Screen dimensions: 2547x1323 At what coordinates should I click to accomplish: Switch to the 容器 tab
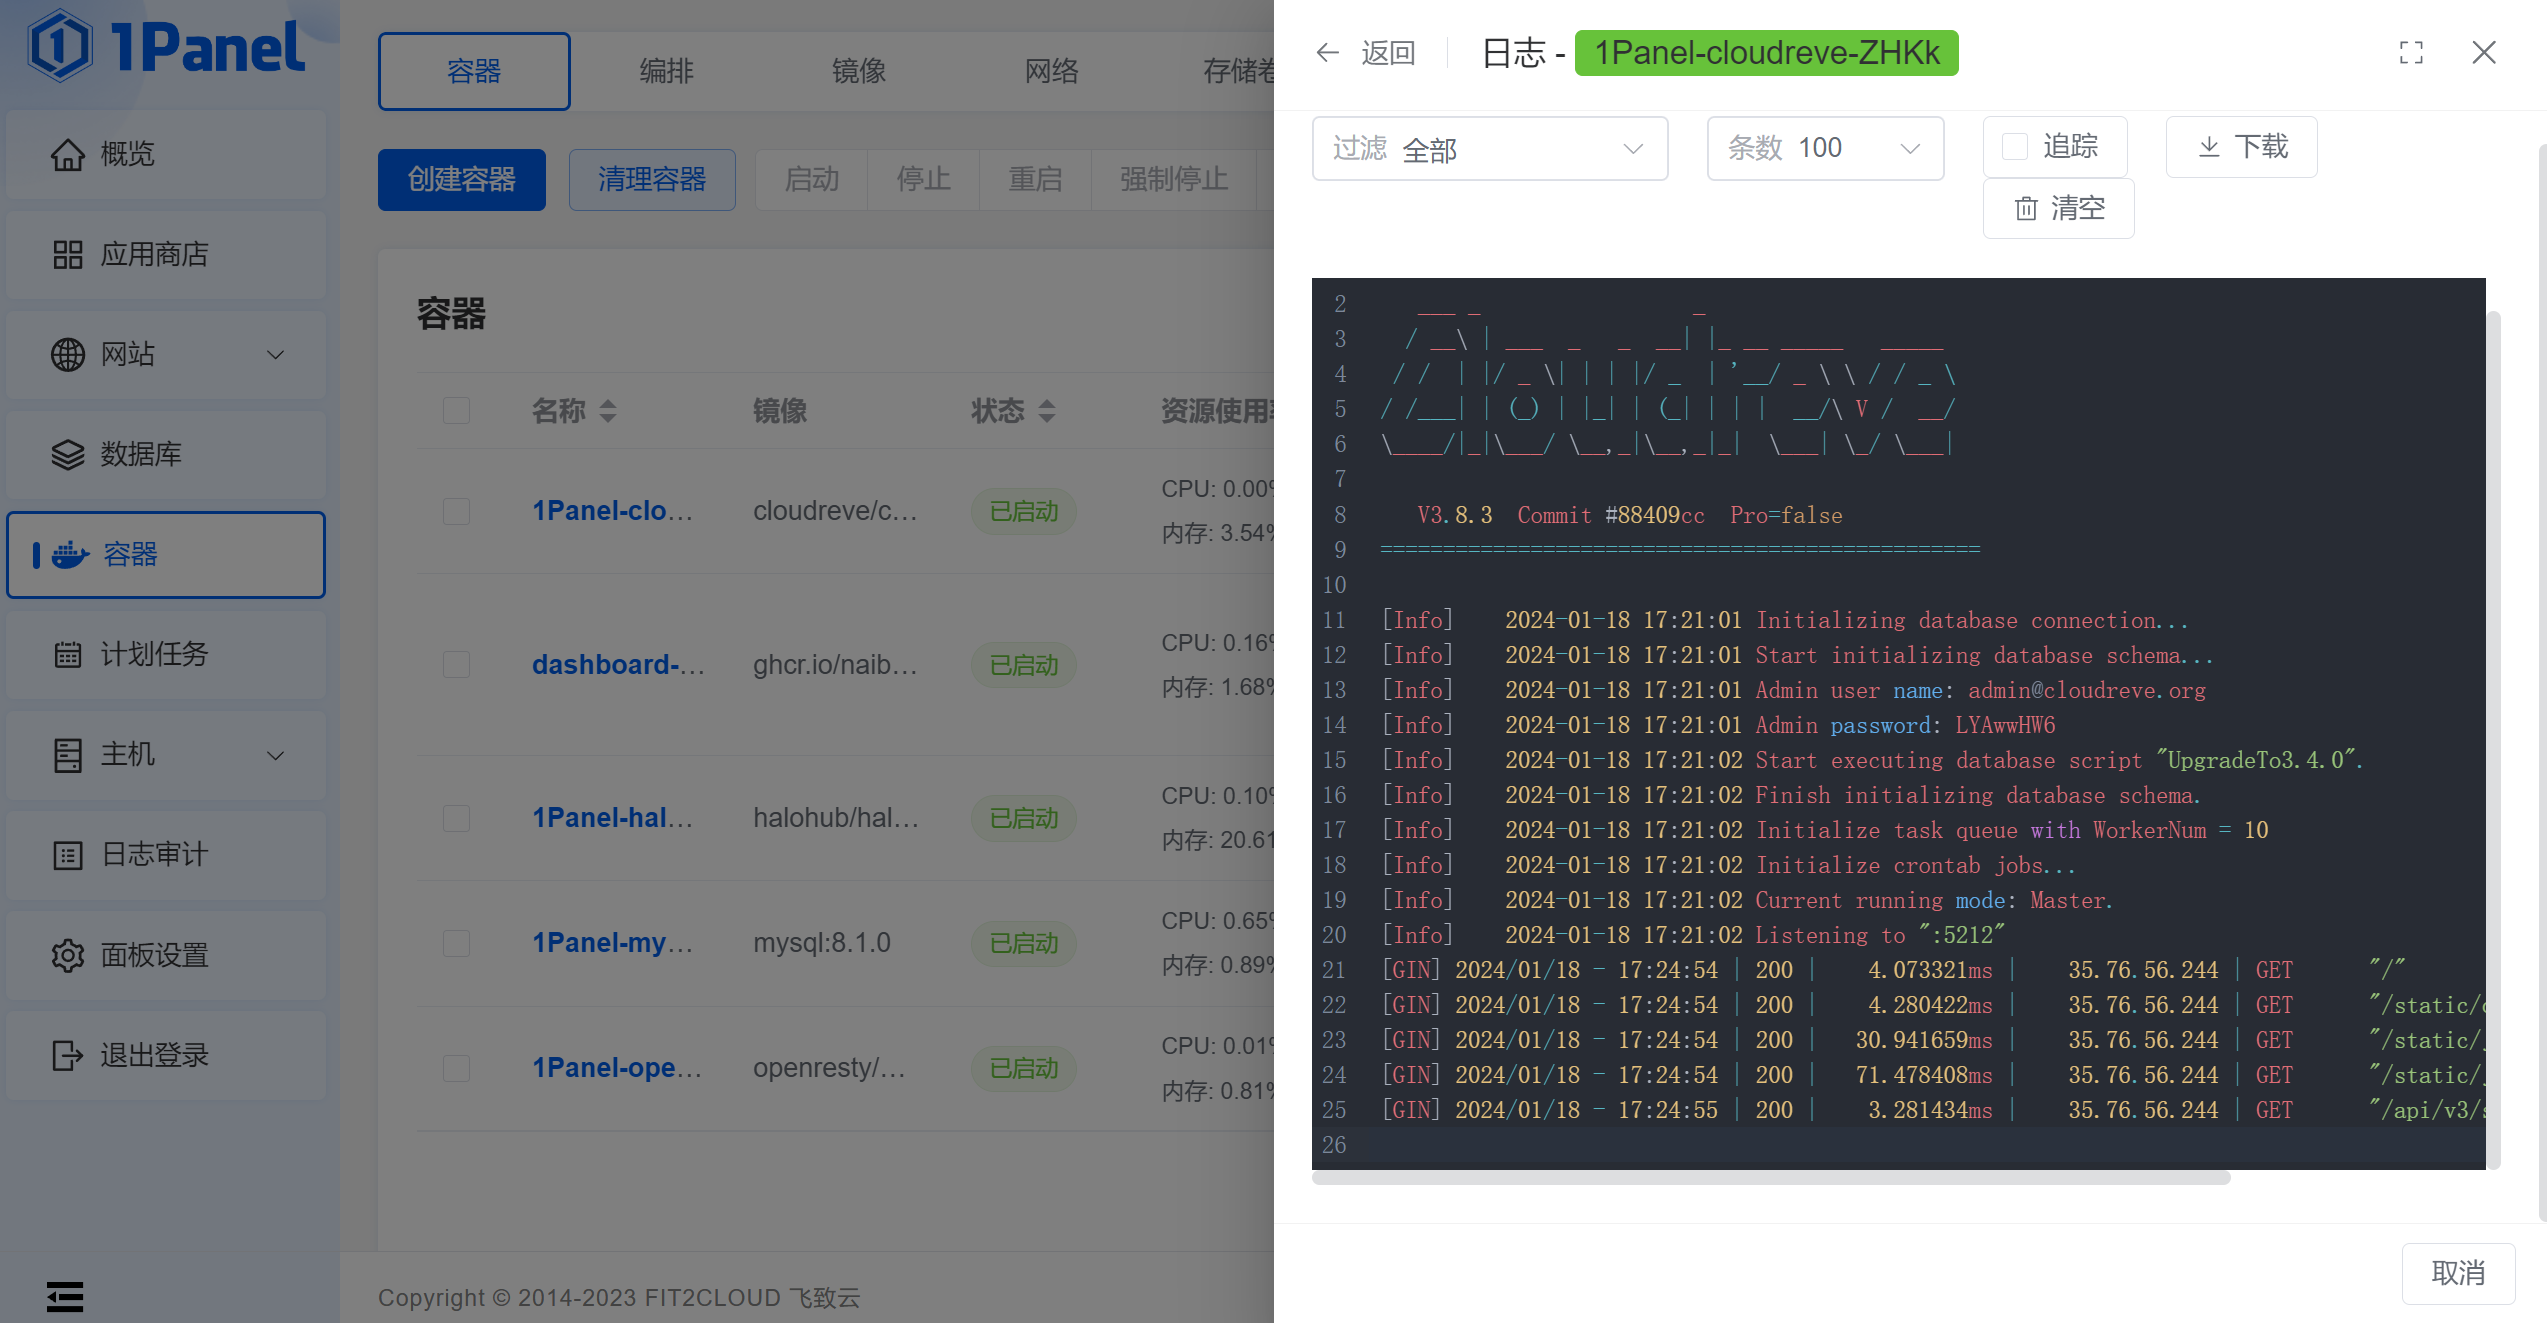[474, 71]
